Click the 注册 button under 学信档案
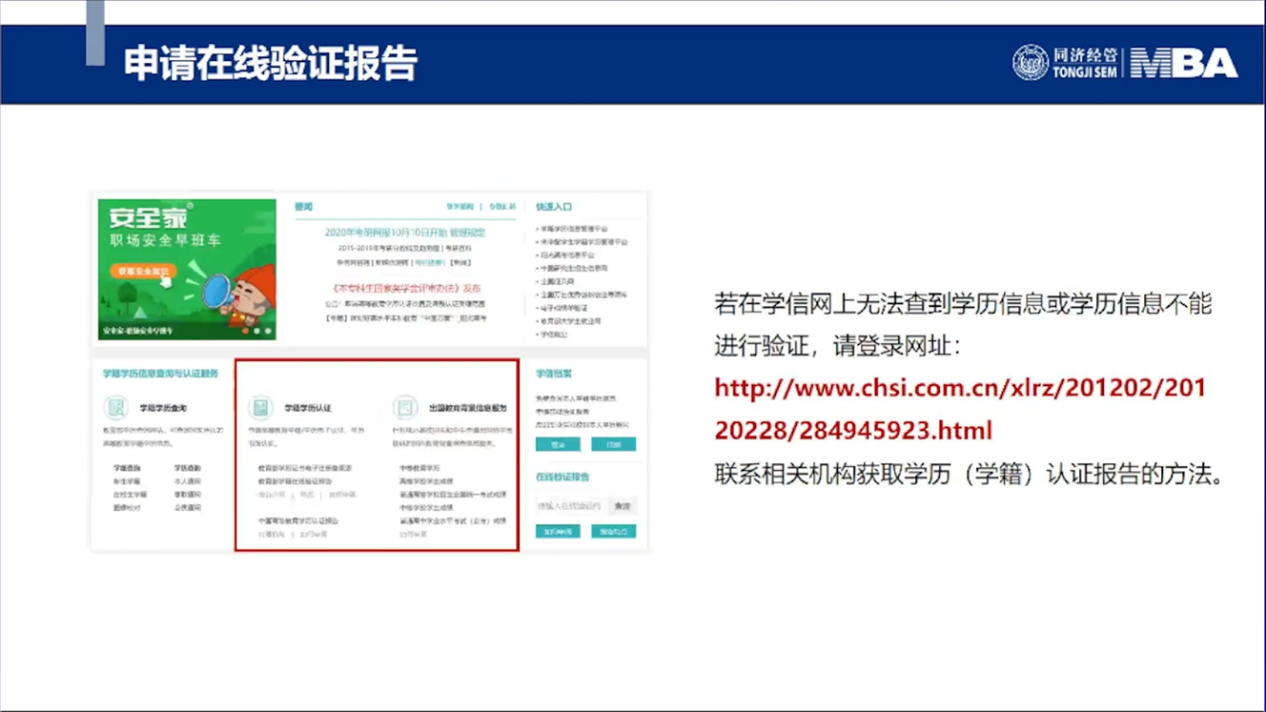1266x712 pixels. pos(613,444)
